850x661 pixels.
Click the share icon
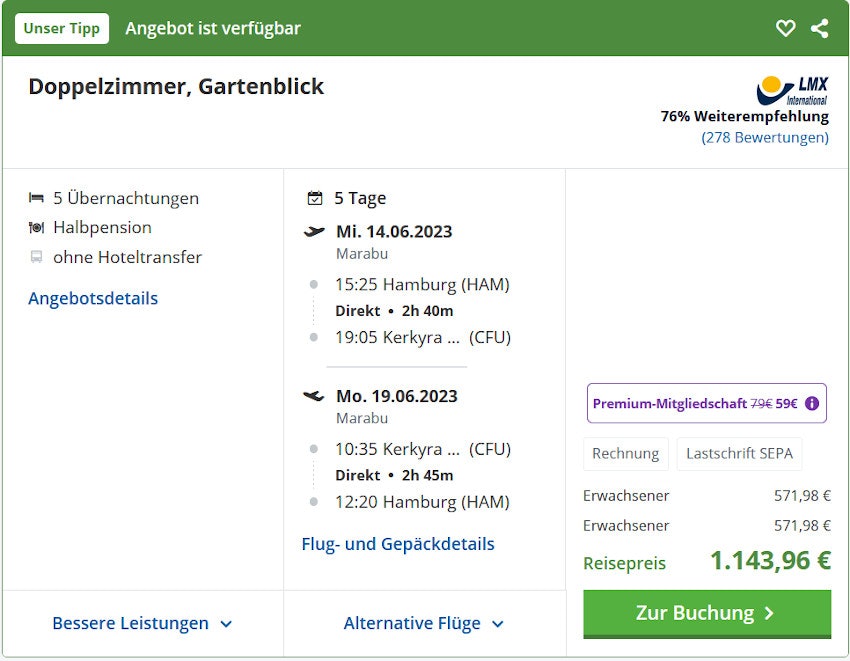click(820, 28)
